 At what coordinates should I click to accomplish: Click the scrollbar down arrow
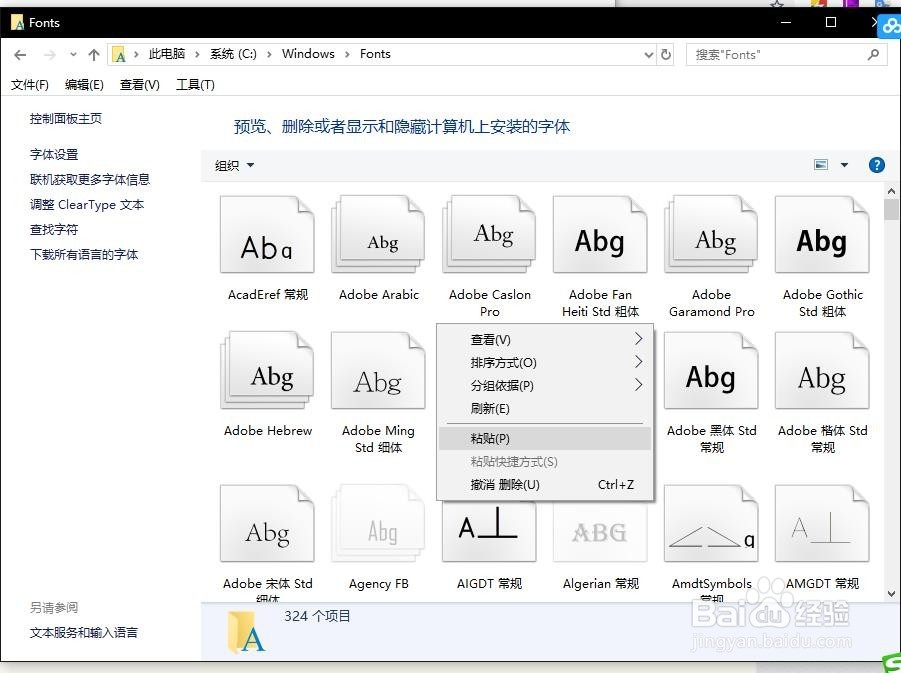click(x=891, y=594)
